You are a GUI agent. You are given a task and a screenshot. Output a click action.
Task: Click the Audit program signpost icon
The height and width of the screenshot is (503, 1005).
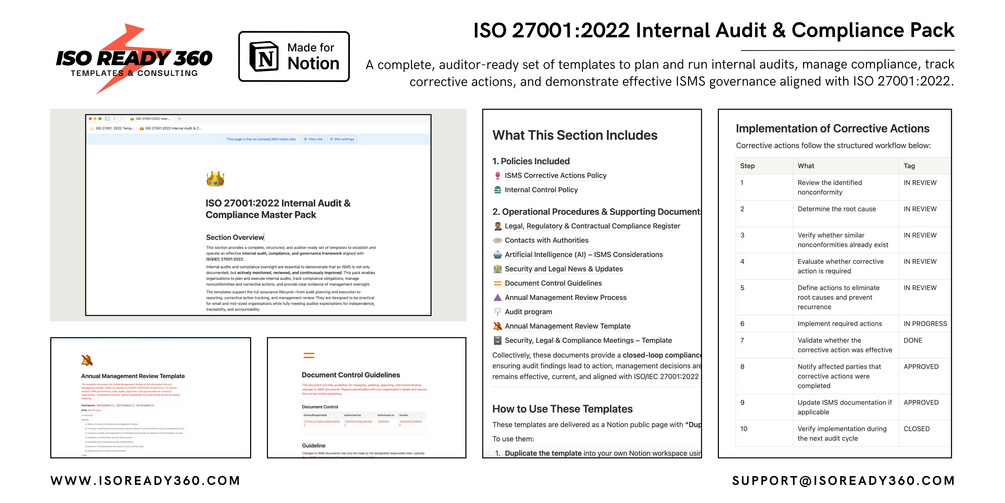coord(497,312)
